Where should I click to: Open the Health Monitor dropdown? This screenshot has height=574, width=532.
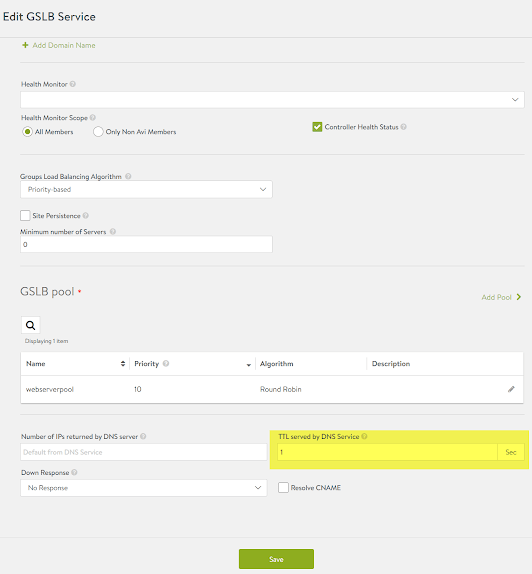coord(272,100)
